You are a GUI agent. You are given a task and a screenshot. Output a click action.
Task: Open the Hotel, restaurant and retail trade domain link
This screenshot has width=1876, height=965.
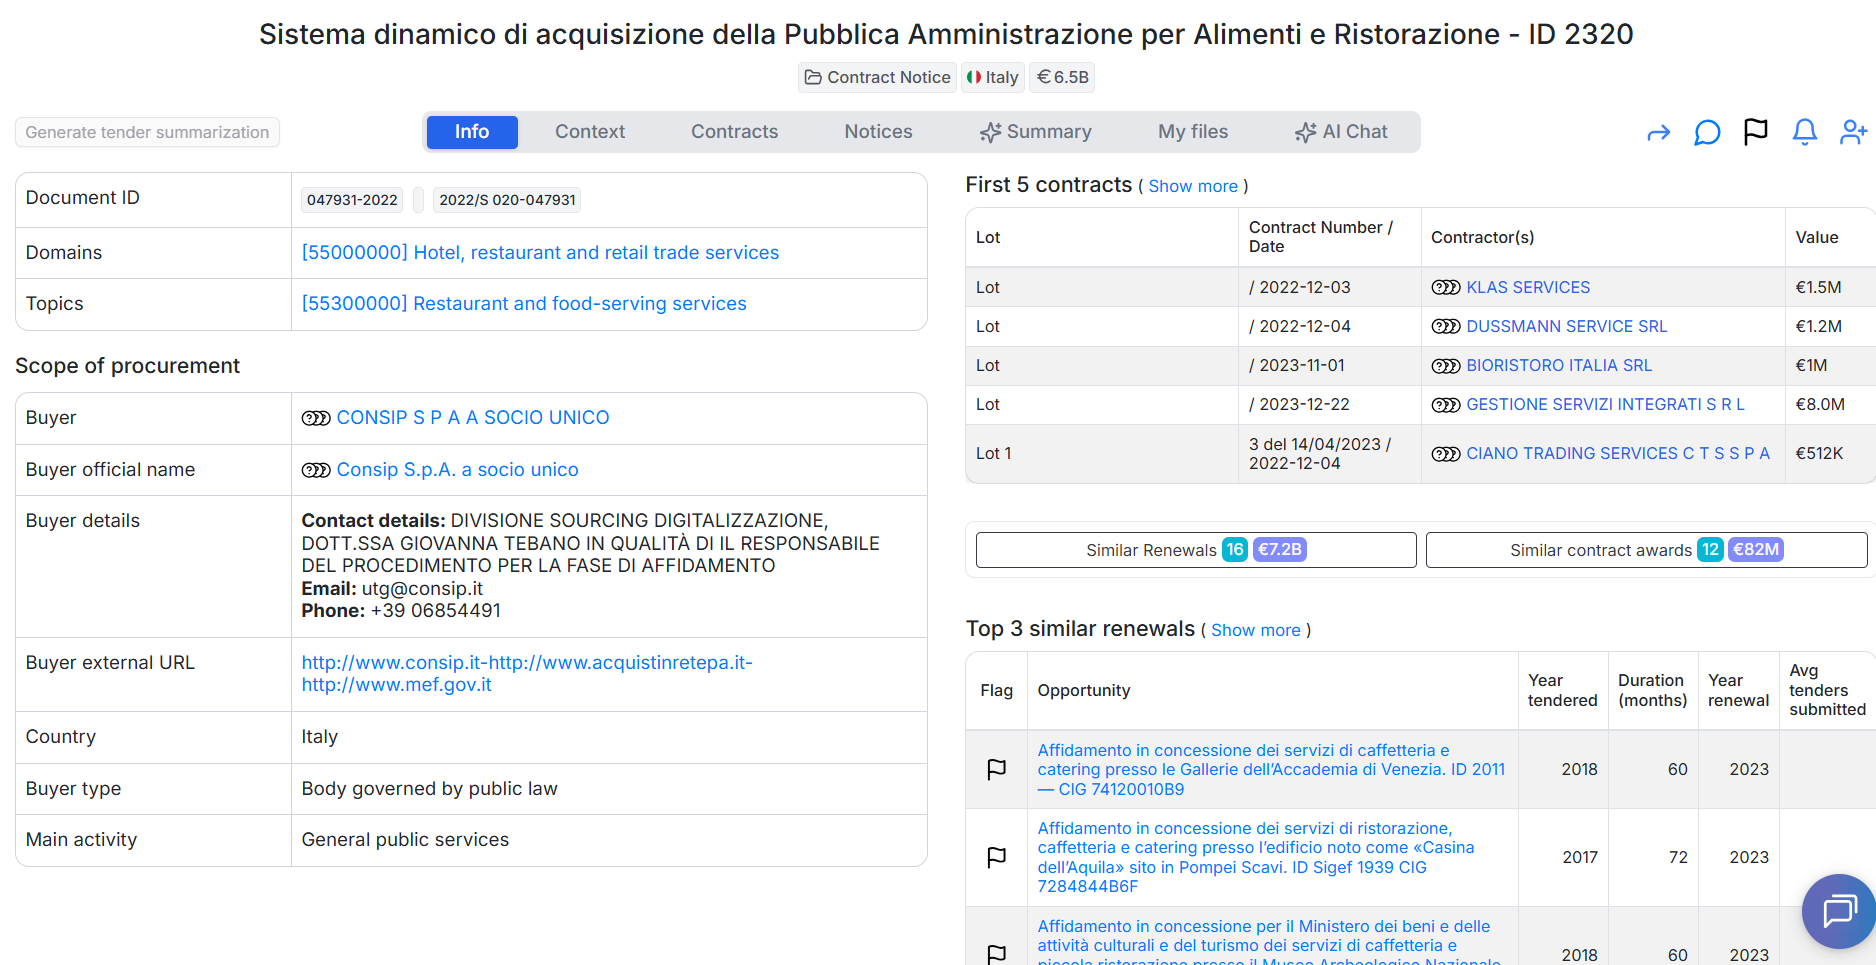point(540,253)
